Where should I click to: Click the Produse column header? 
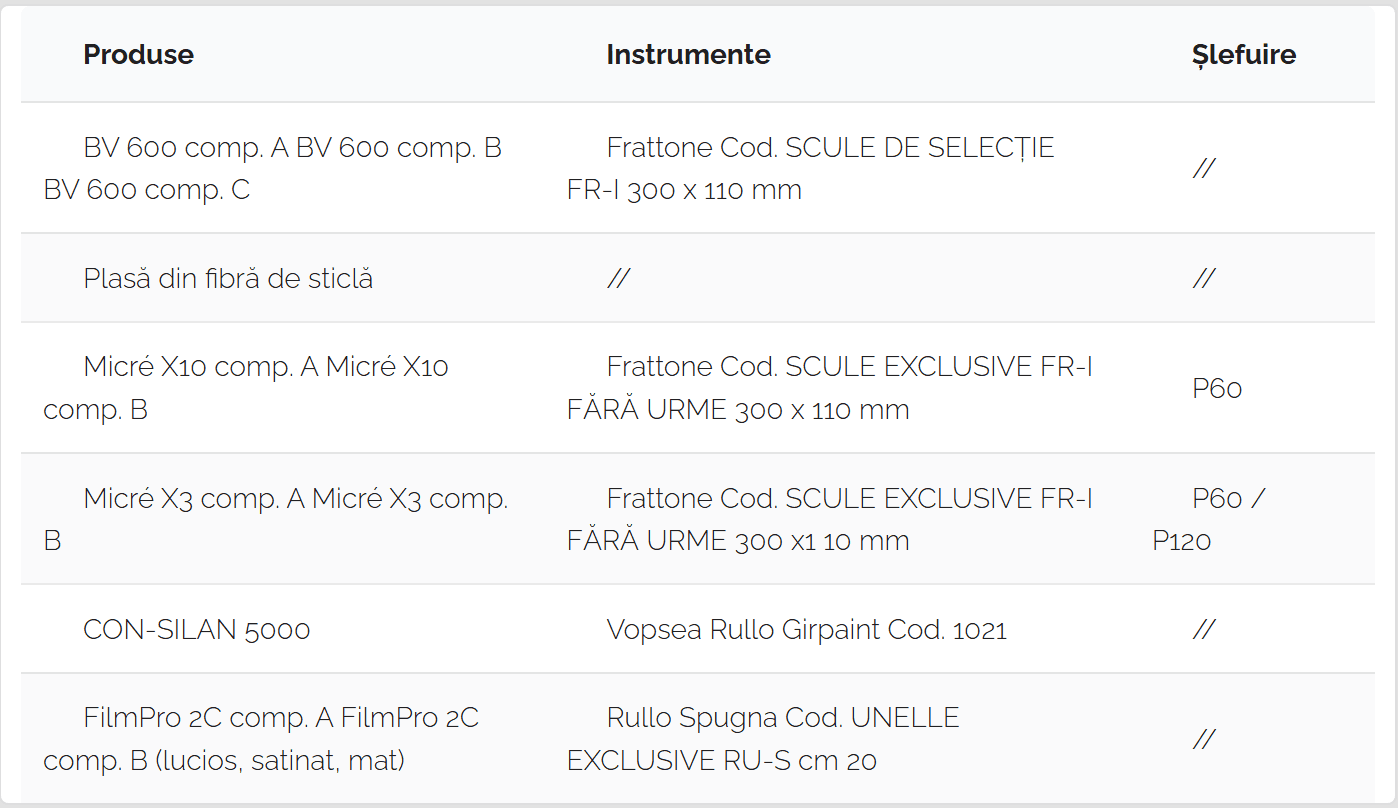[x=138, y=54]
